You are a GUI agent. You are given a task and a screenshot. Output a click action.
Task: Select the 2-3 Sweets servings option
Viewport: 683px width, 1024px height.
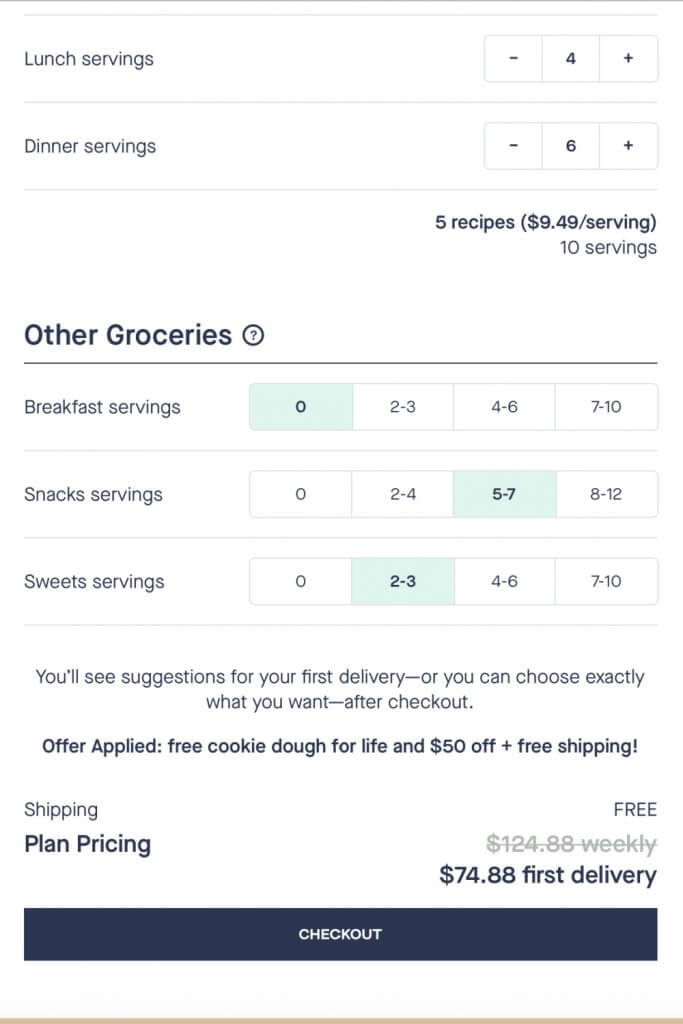coord(403,581)
